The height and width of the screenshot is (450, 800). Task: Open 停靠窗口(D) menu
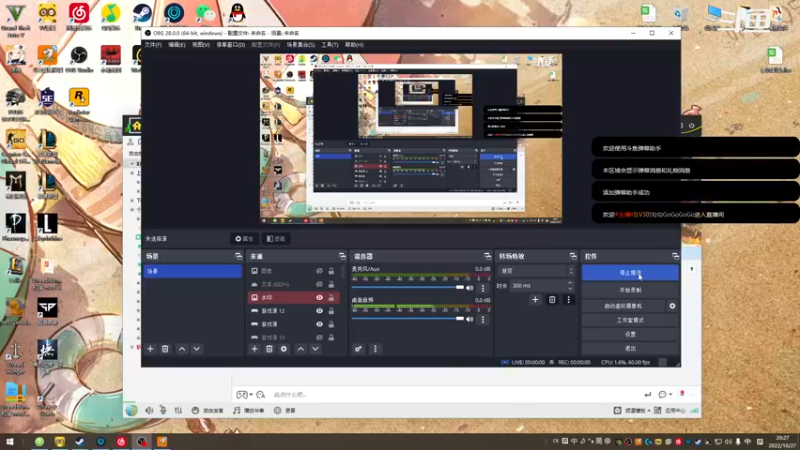pos(231,45)
